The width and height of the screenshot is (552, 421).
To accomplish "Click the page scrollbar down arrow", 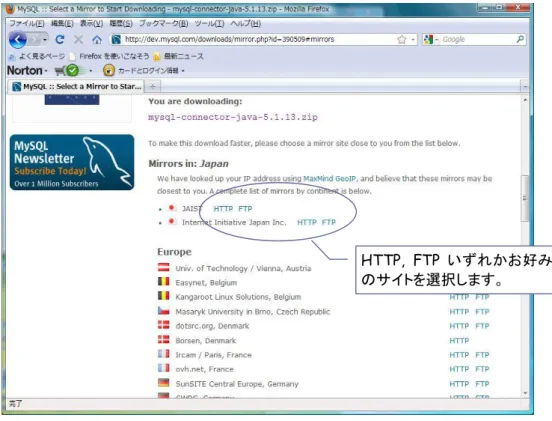I will click(525, 393).
